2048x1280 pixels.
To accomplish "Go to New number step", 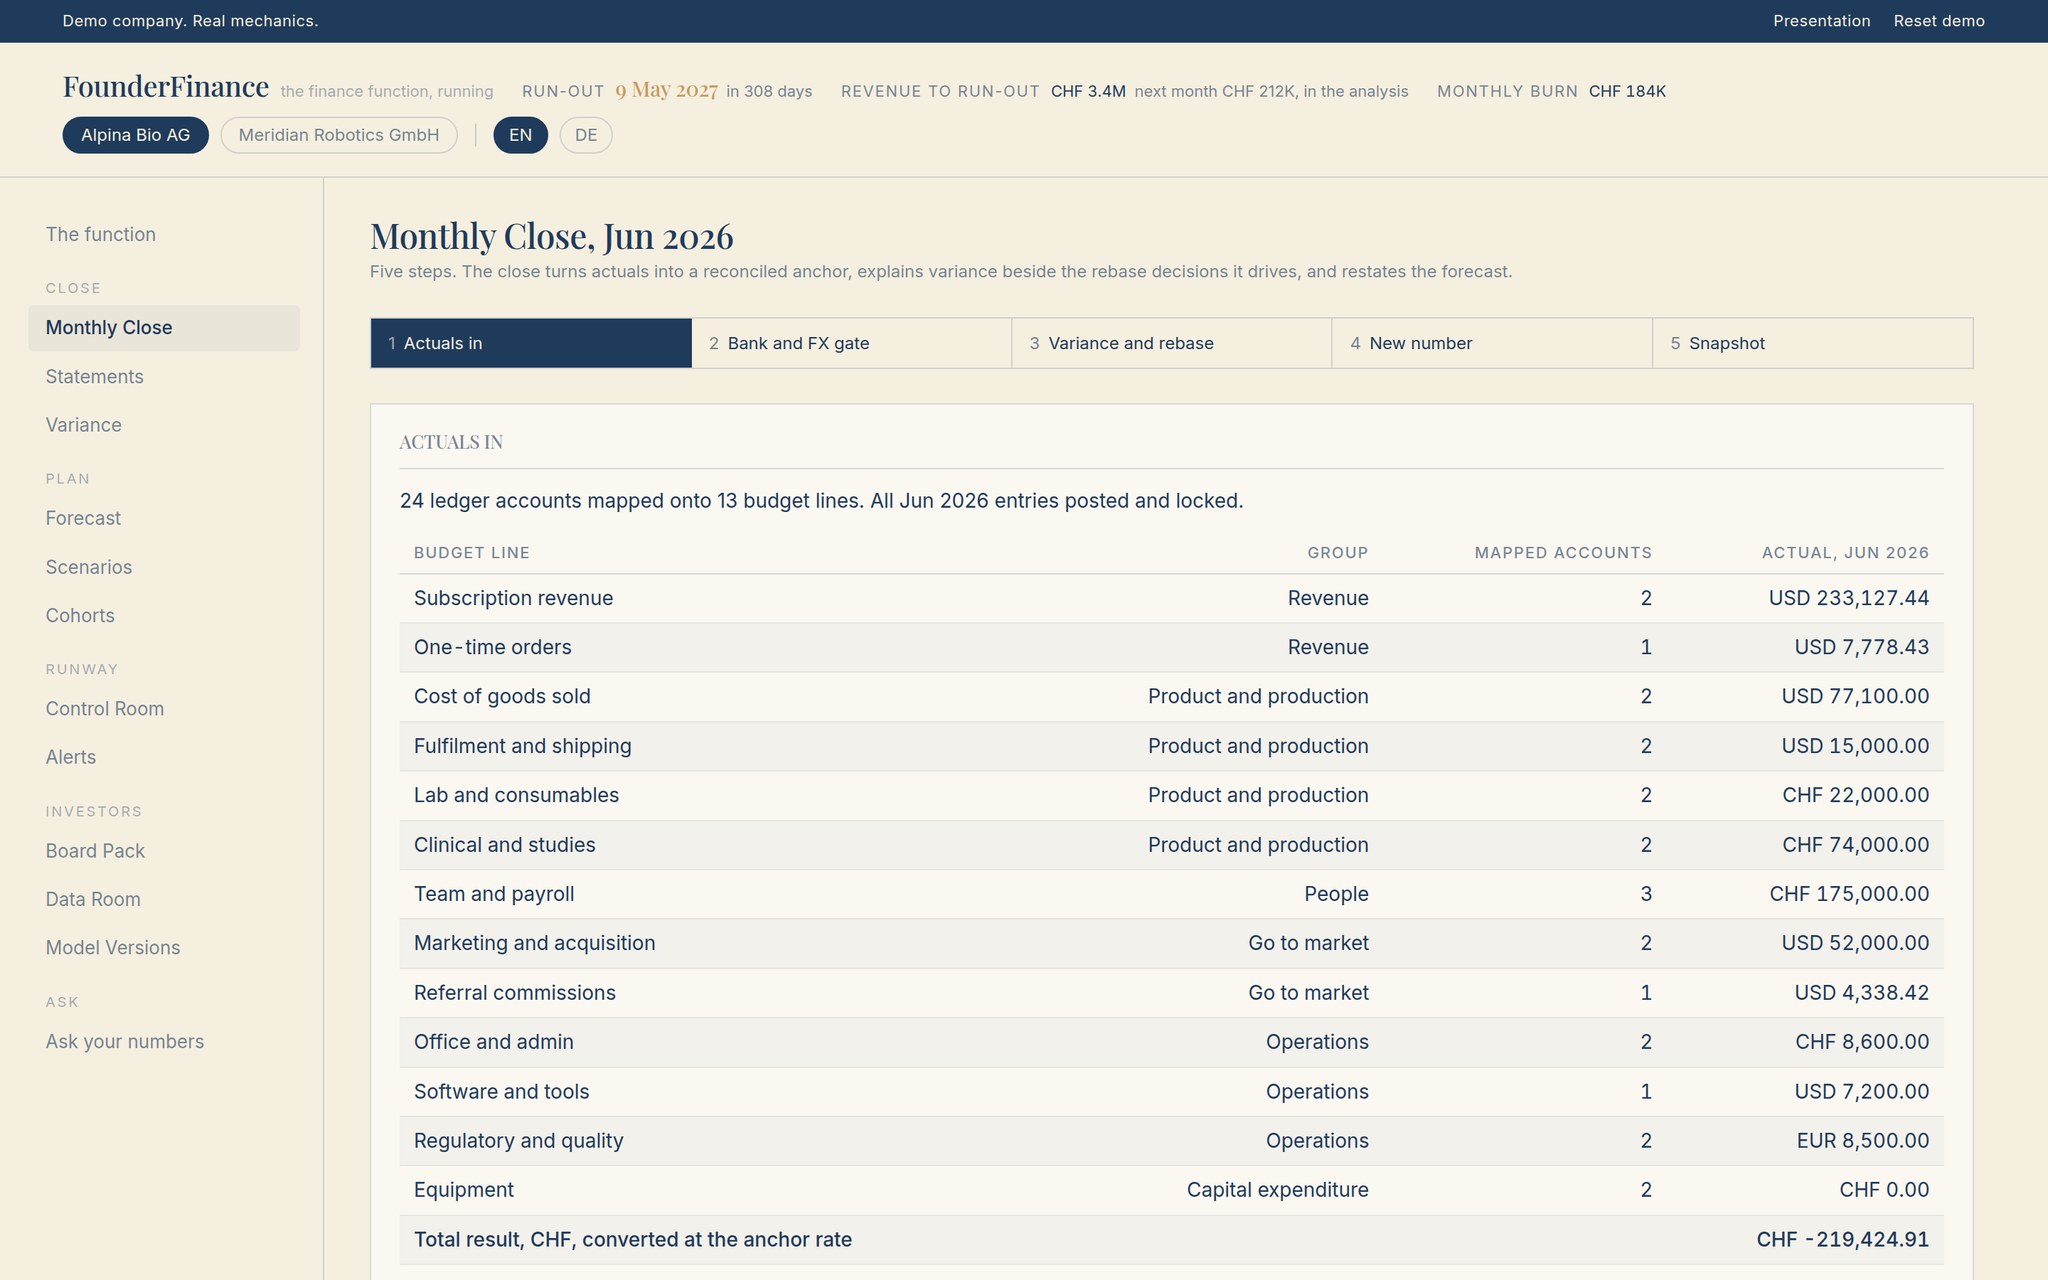I will point(1492,343).
